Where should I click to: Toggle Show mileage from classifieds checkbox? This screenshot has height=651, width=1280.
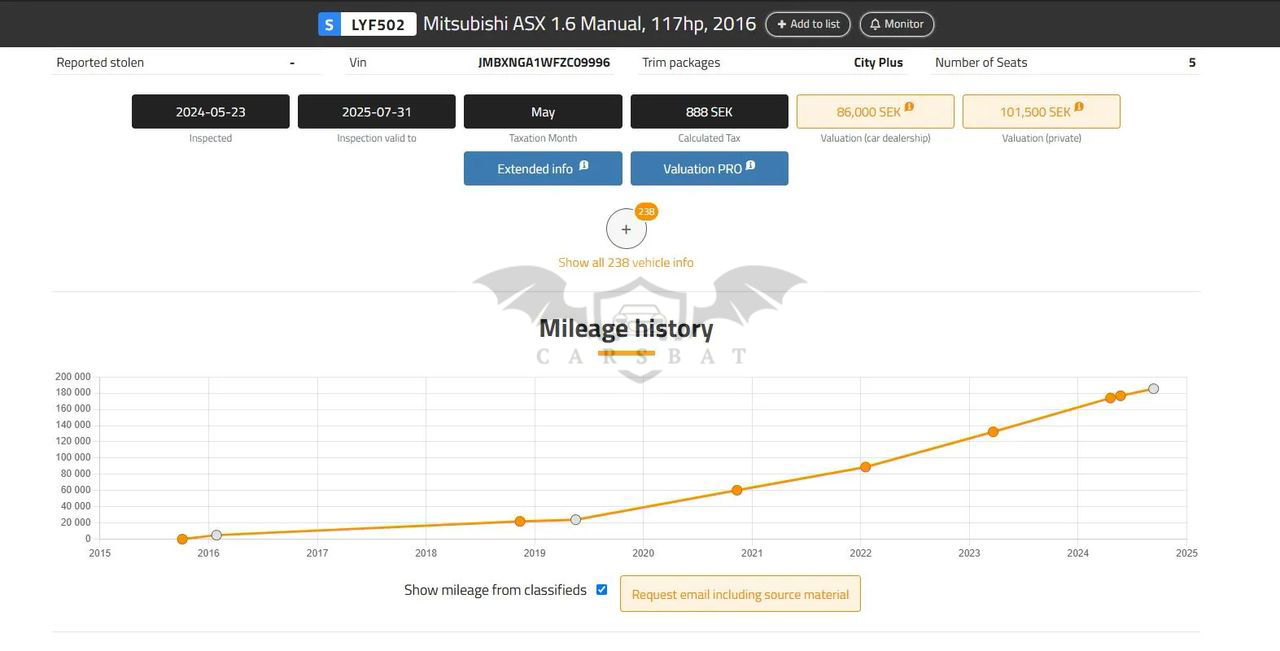point(602,590)
